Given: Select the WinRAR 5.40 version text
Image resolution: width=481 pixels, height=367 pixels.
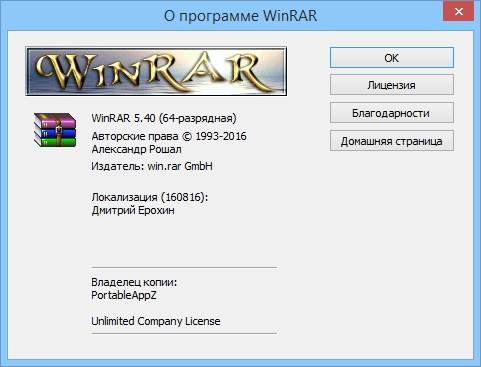Looking at the screenshot, I should (x=164, y=118).
